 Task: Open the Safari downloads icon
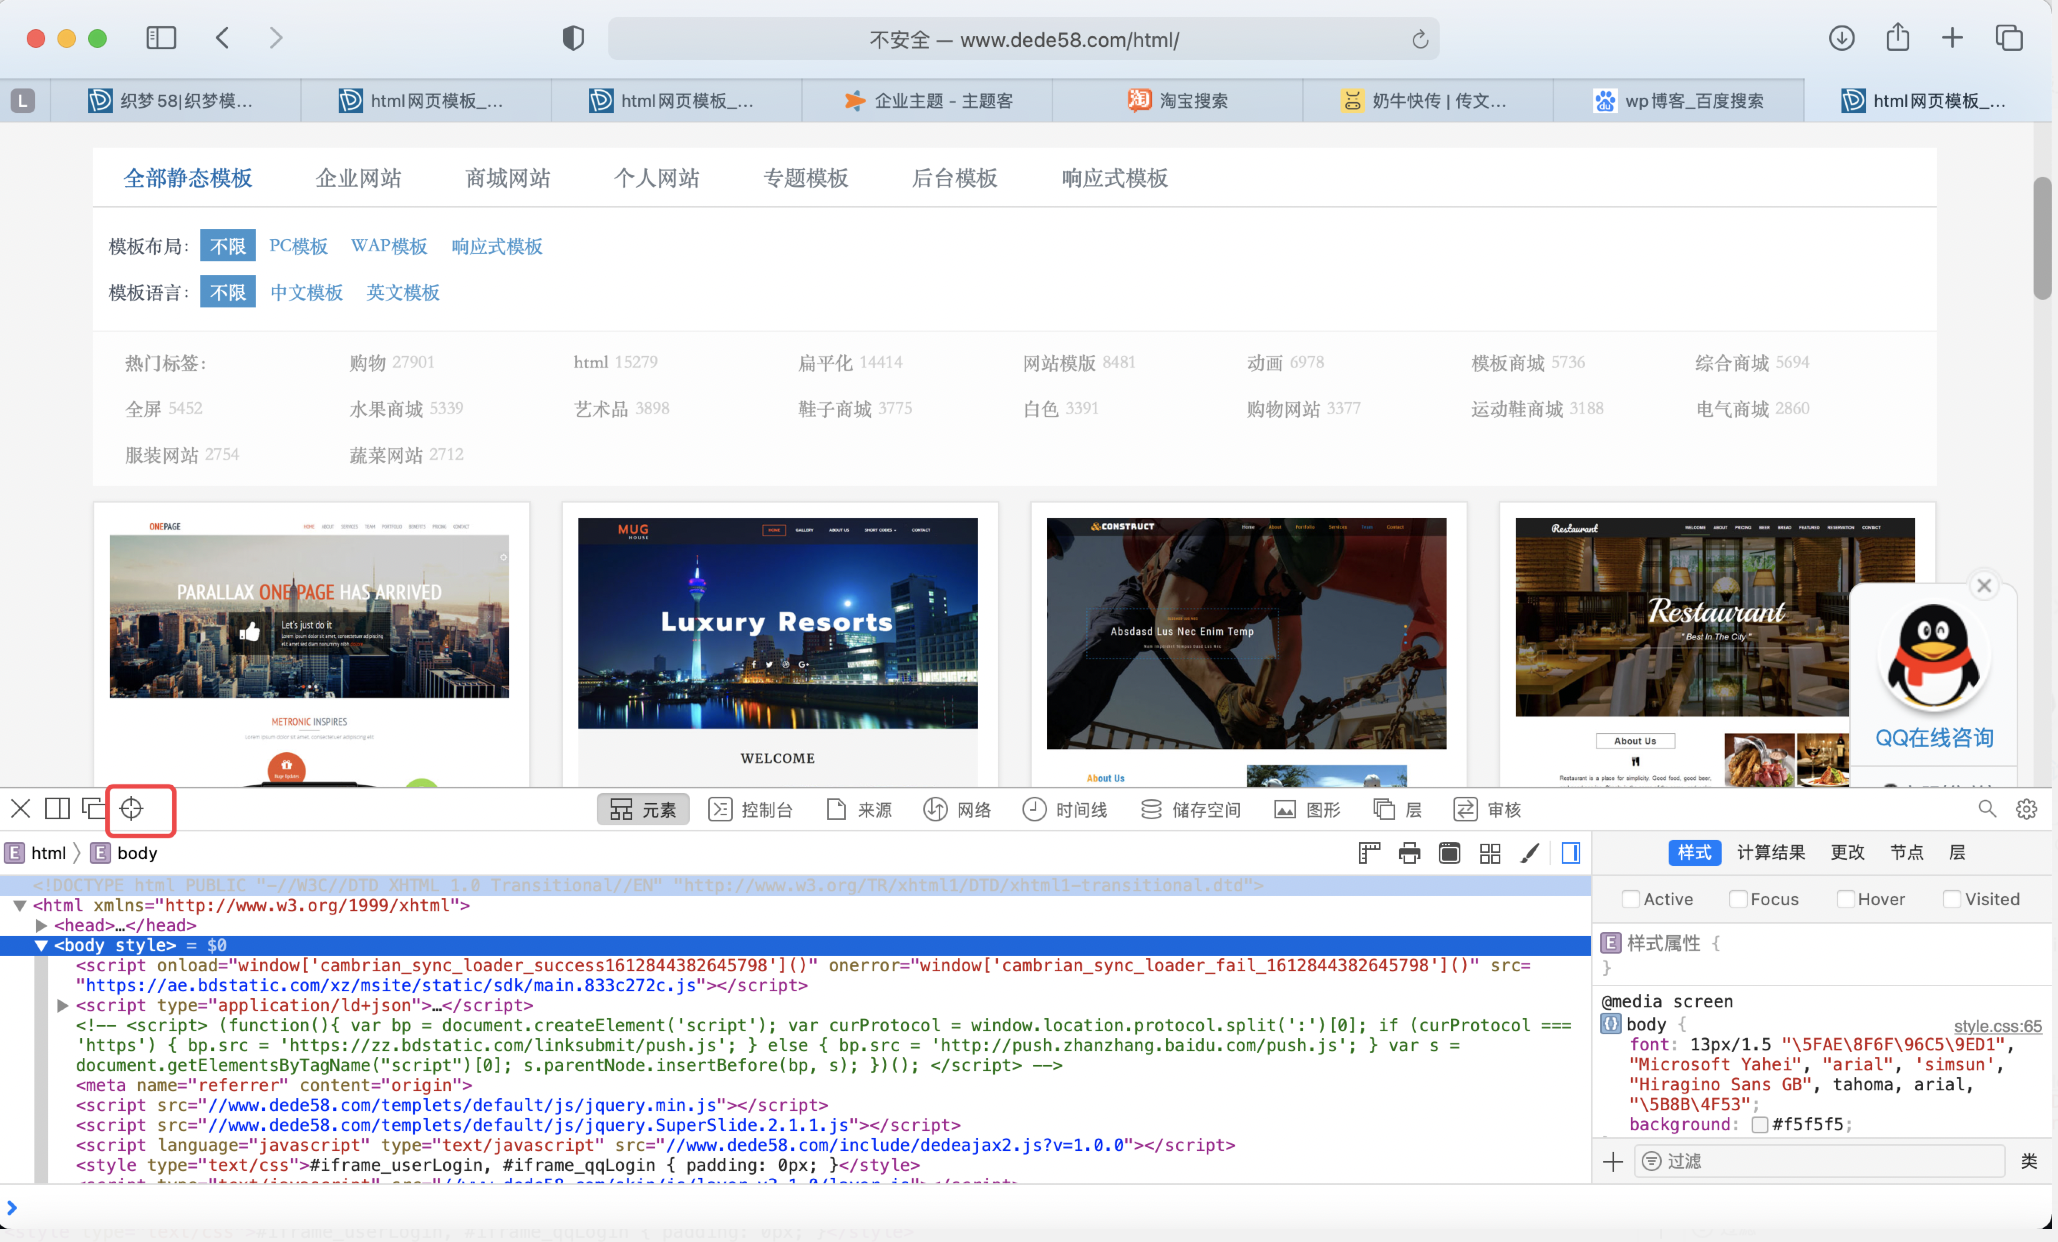point(1841,38)
